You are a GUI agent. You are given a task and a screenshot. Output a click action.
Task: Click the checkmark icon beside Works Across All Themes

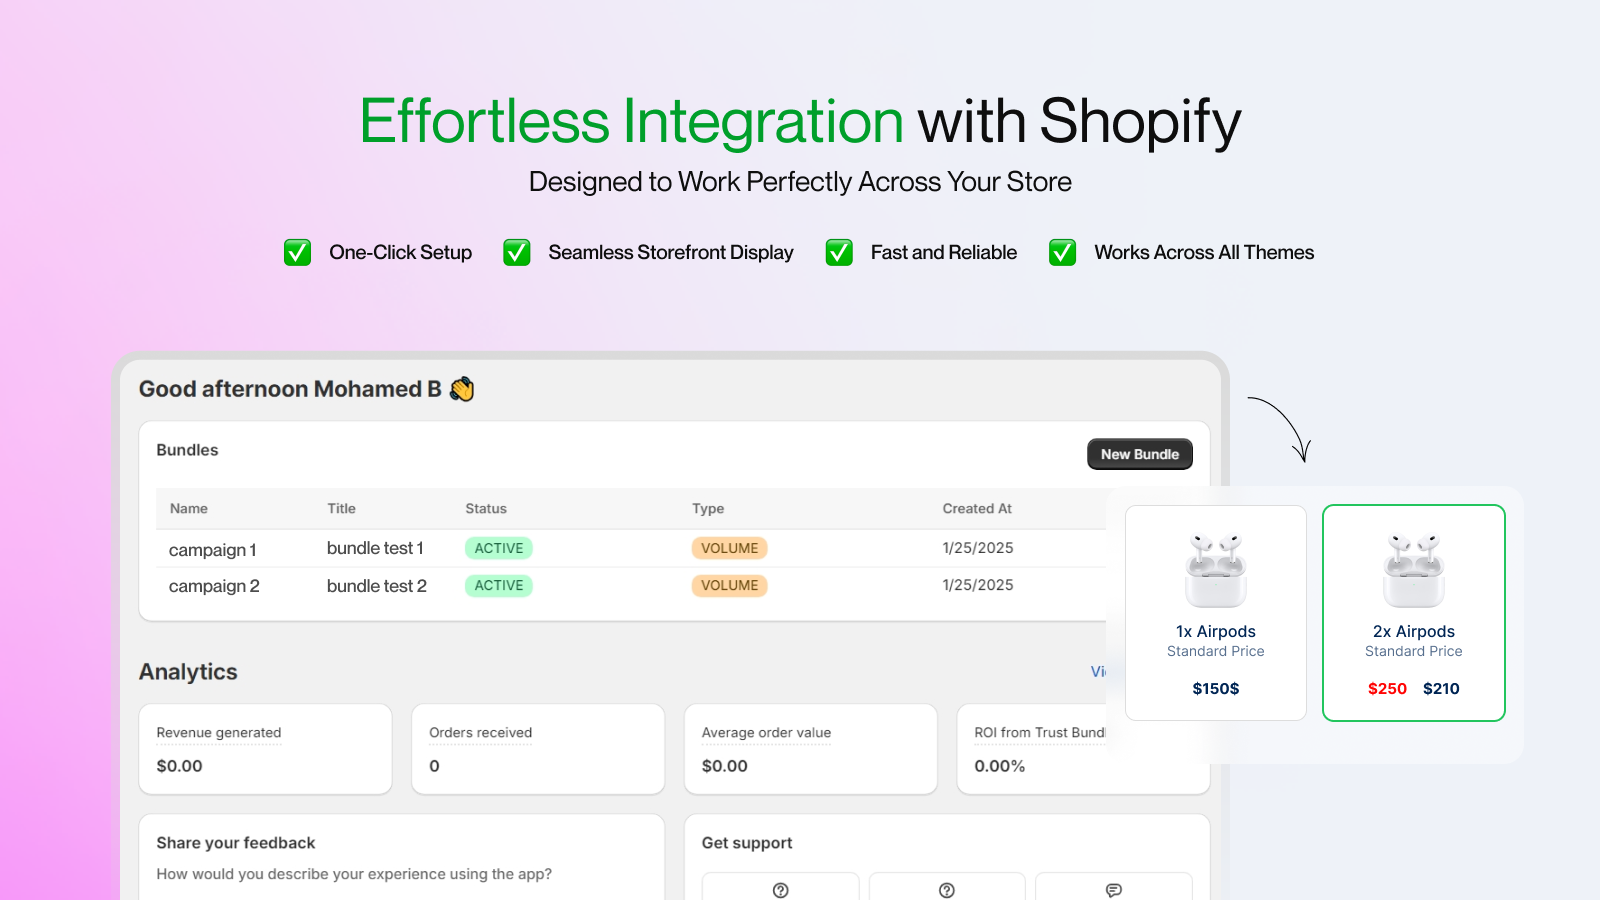point(1062,253)
